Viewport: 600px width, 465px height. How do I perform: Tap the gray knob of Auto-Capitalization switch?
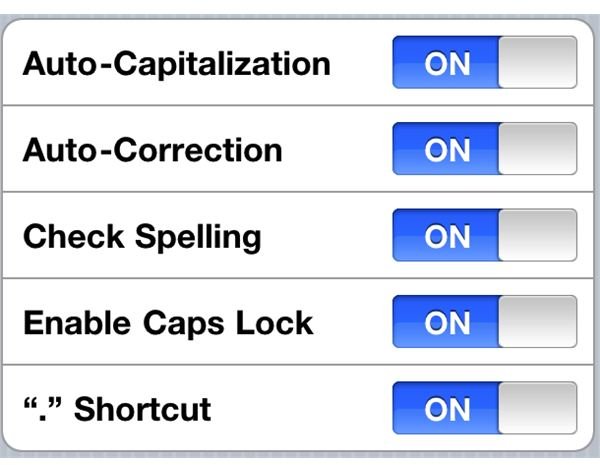click(538, 62)
